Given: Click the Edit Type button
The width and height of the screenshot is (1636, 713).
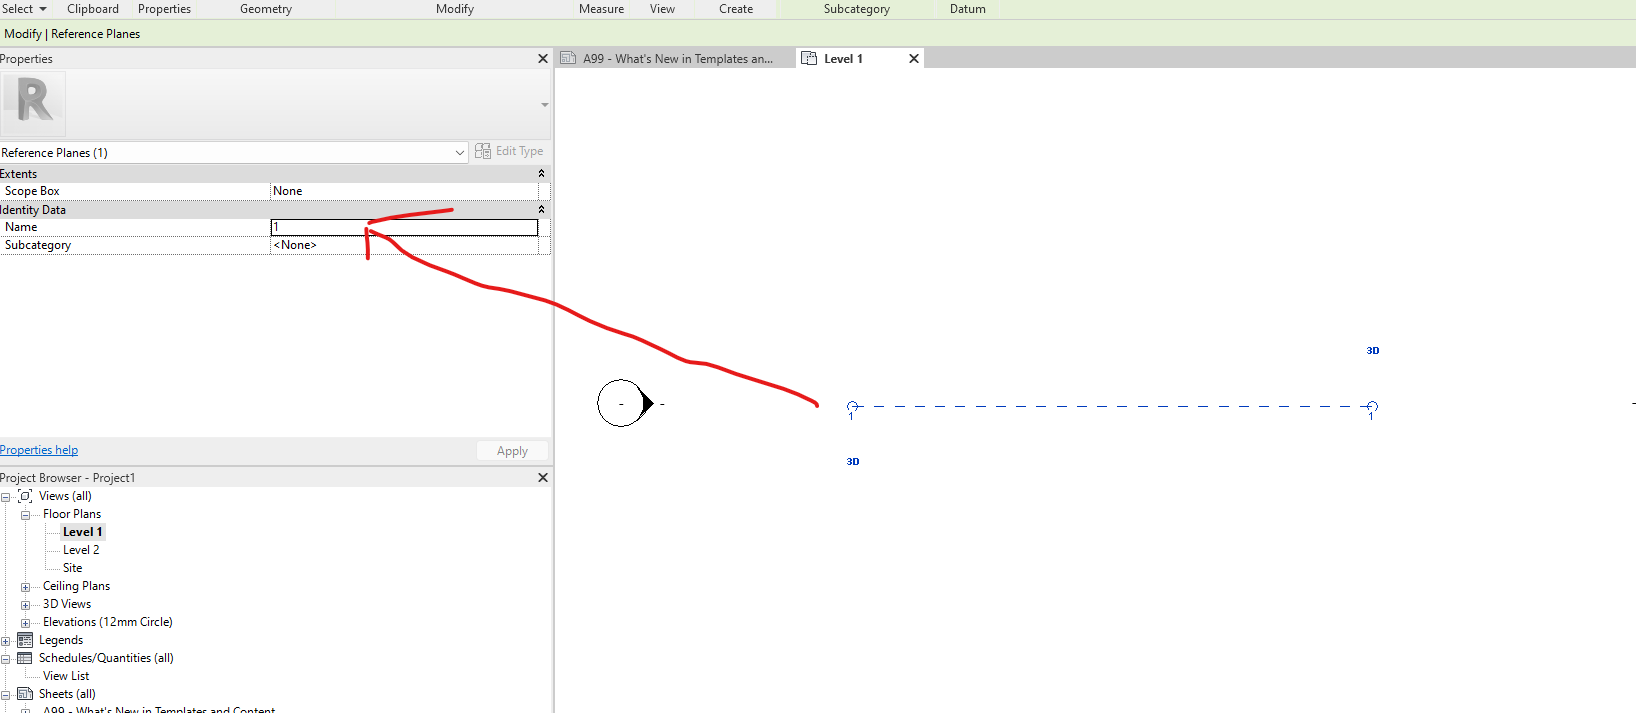Looking at the screenshot, I should tap(509, 151).
